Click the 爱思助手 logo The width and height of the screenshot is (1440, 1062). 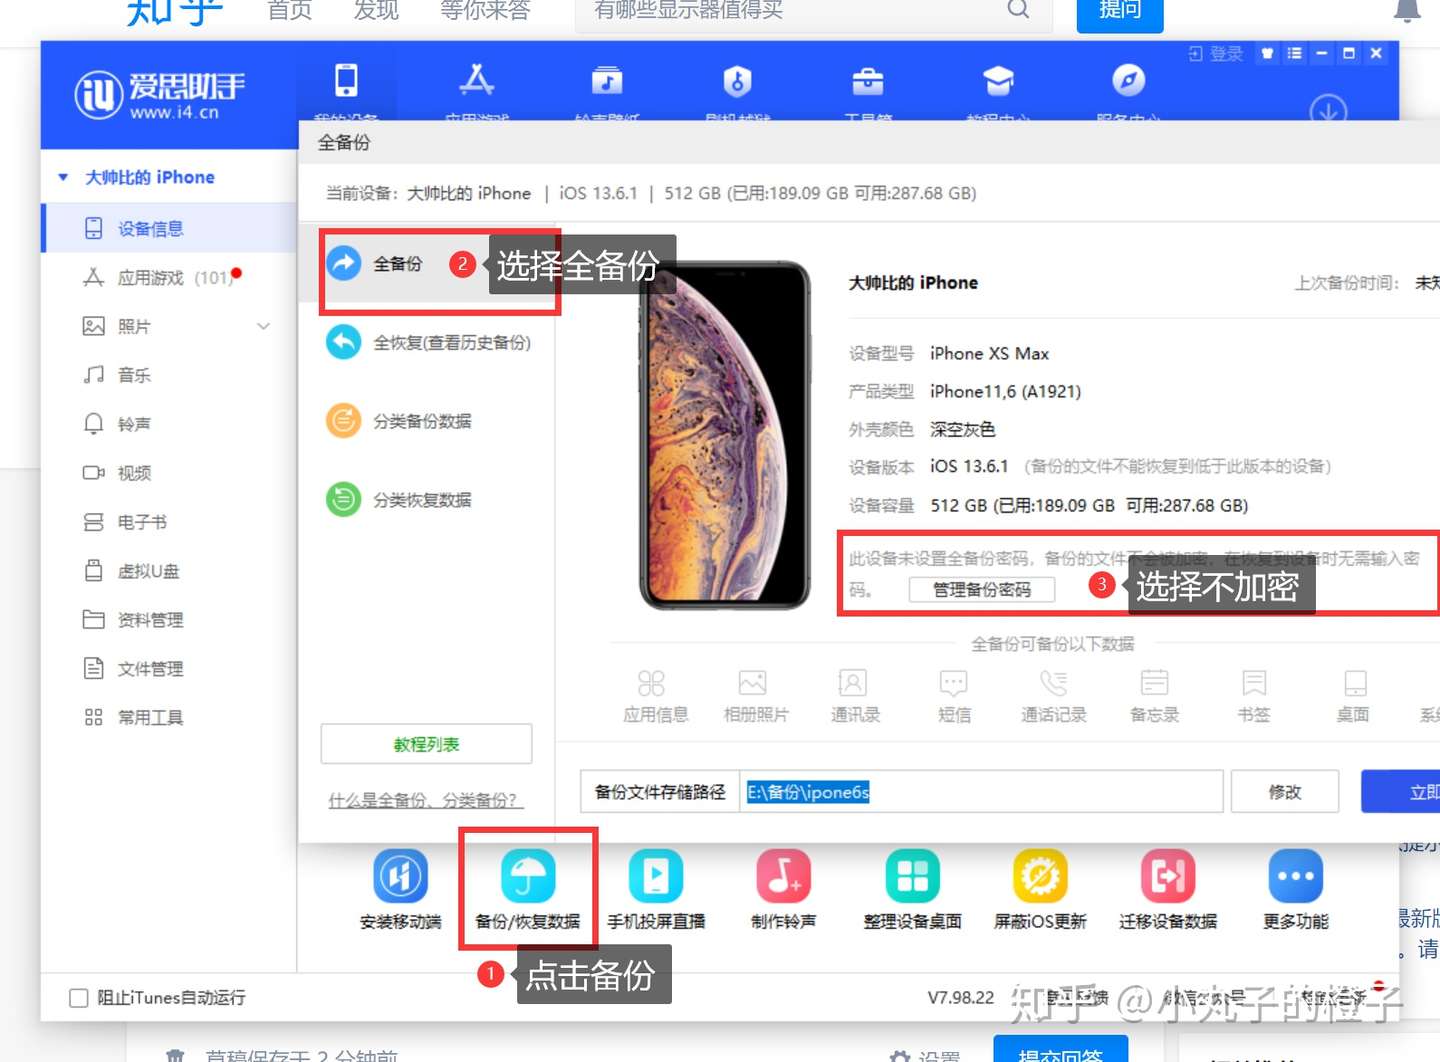coord(160,95)
